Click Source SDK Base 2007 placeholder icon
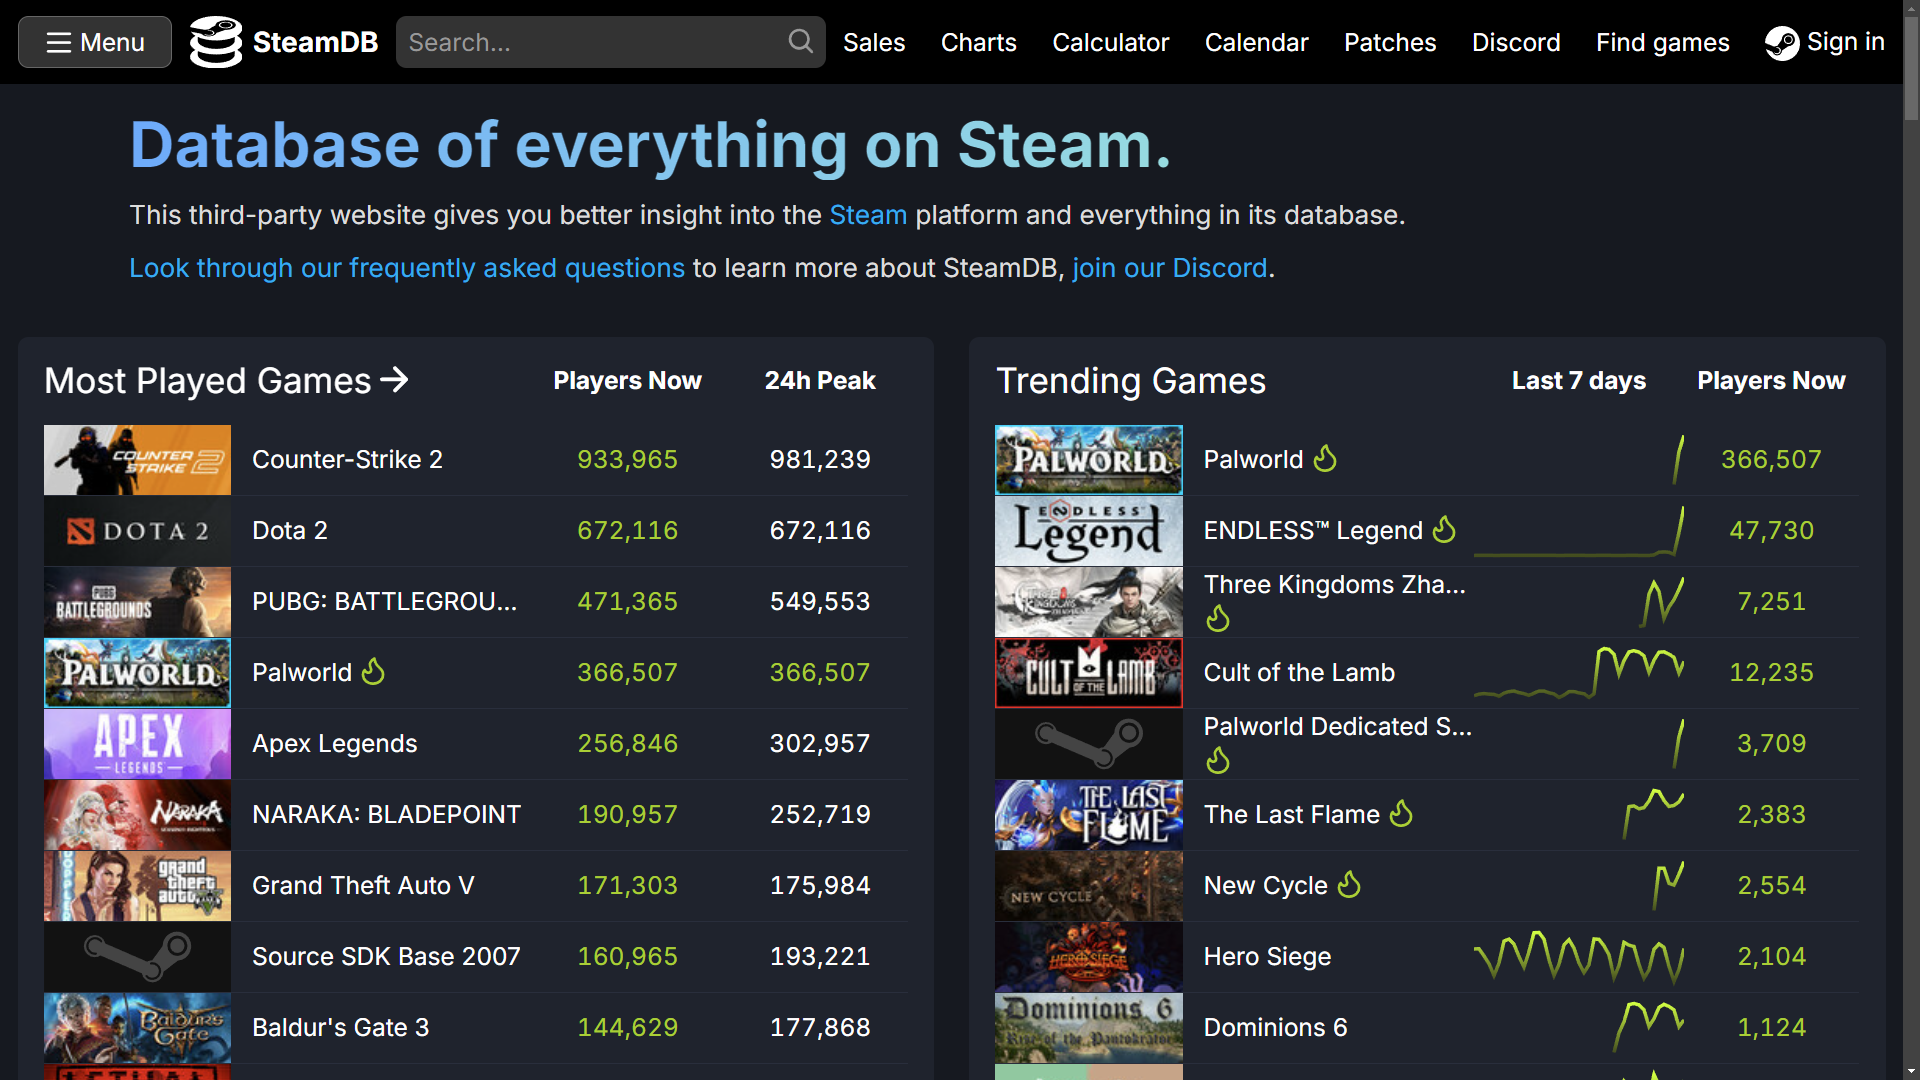1920x1080 pixels. click(137, 957)
